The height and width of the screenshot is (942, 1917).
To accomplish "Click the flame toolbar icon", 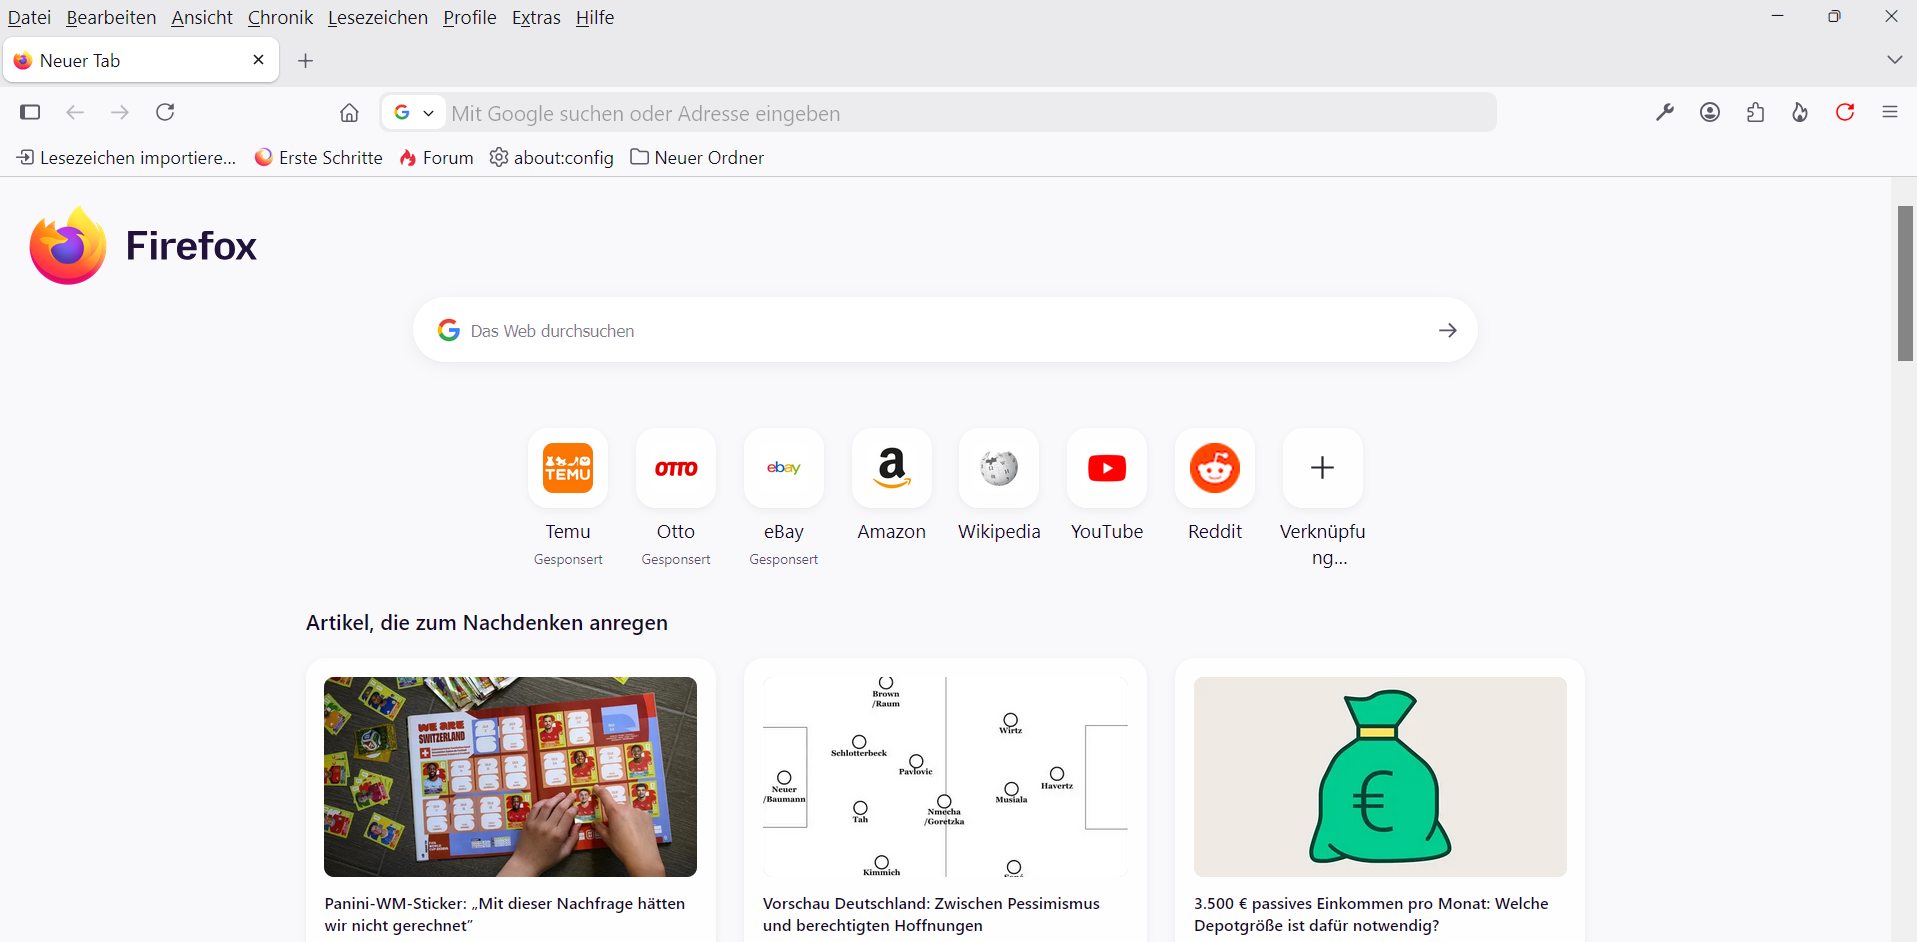I will point(1800,112).
